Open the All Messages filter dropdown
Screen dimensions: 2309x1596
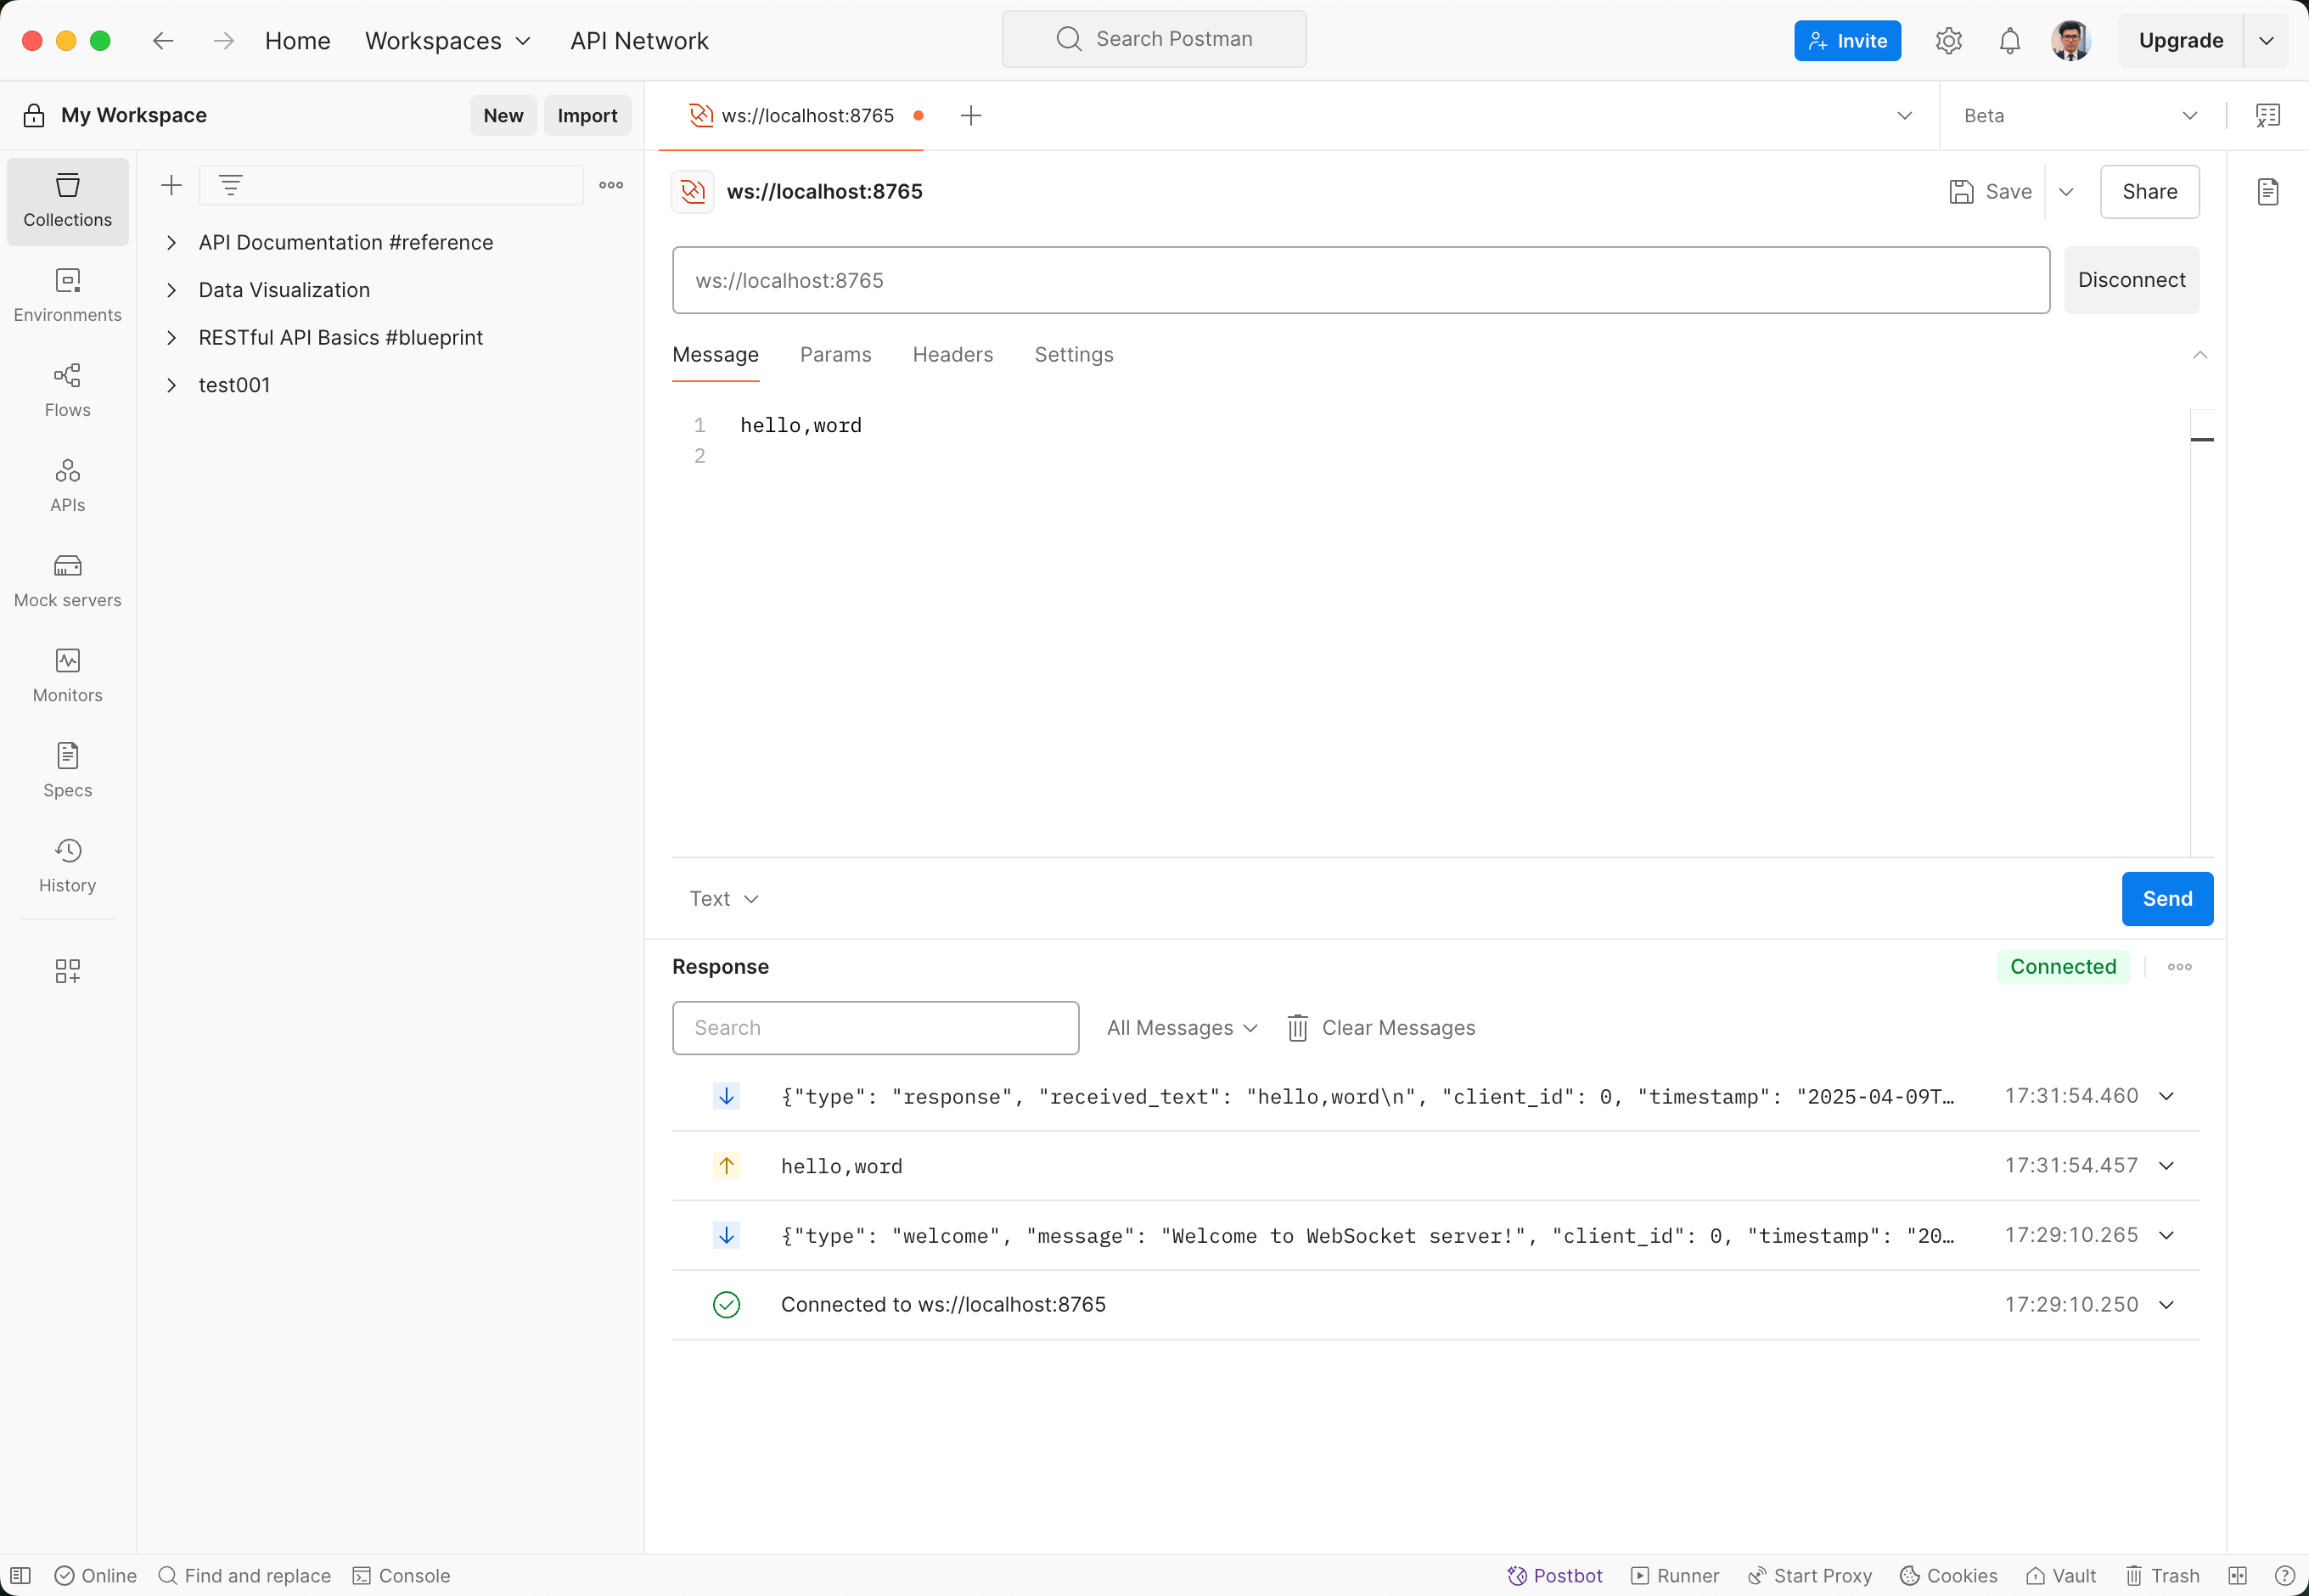coord(1181,1027)
